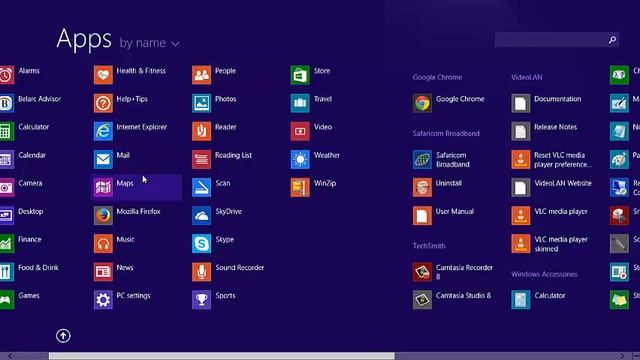
Task: Open VideoLAN Website shortcut
Action: tap(552, 187)
